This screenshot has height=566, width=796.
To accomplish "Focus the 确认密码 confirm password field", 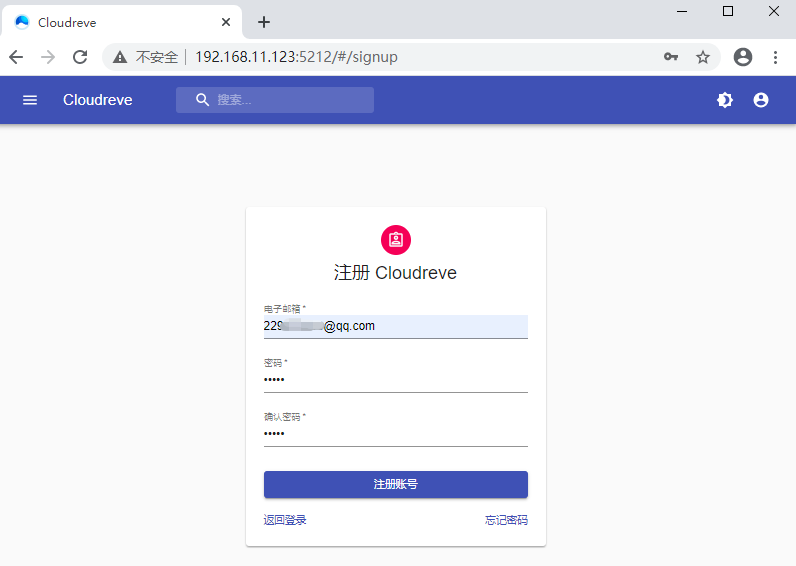I will click(x=395, y=434).
